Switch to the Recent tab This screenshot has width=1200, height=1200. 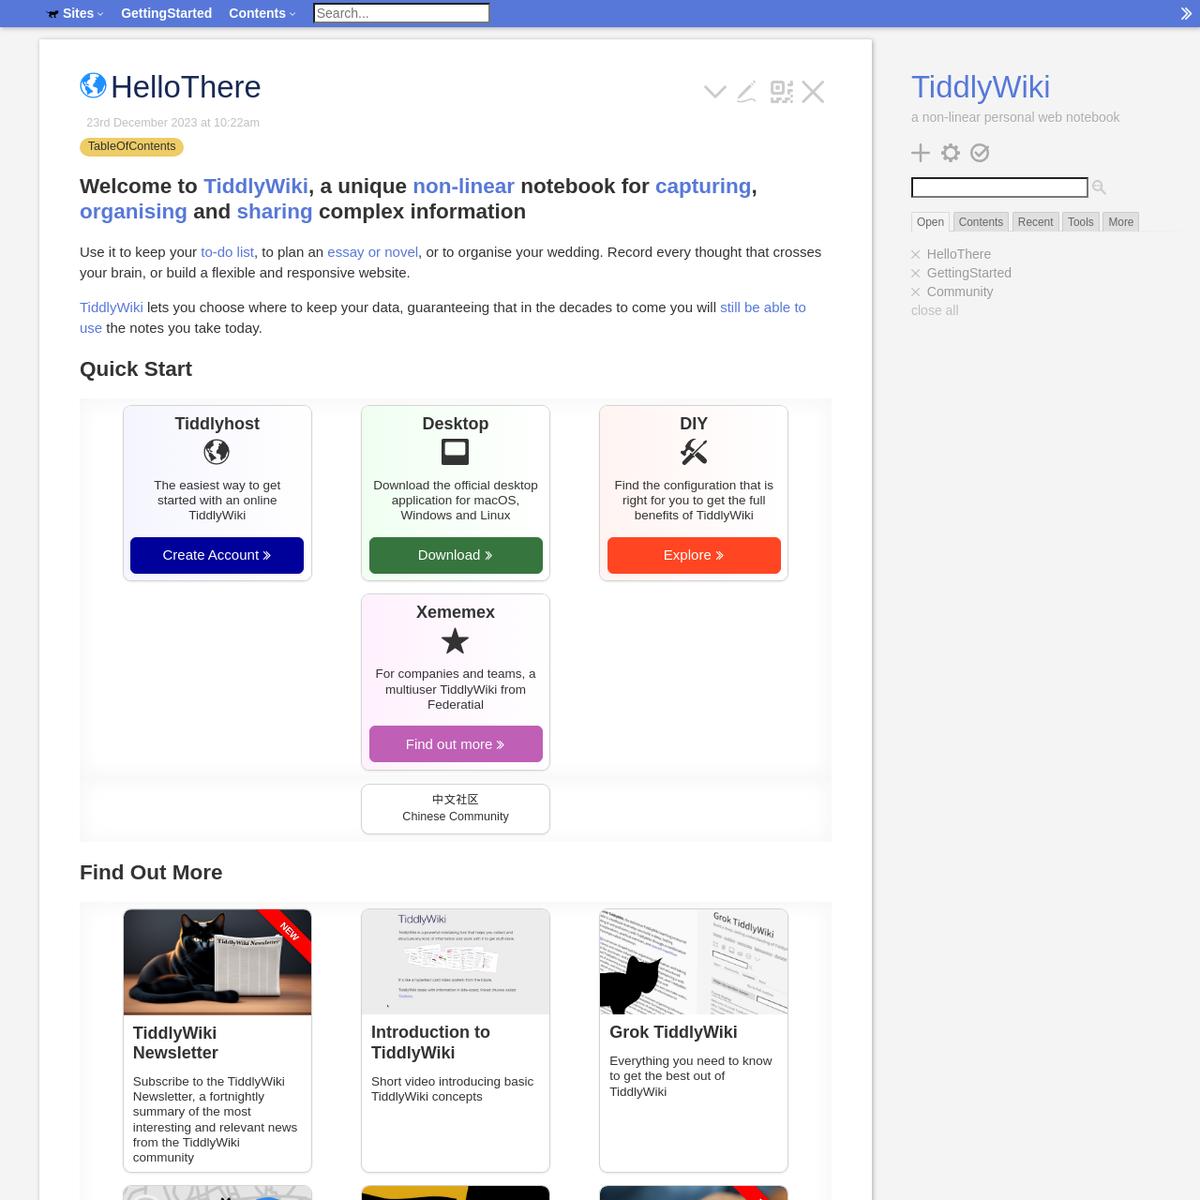click(x=1035, y=221)
